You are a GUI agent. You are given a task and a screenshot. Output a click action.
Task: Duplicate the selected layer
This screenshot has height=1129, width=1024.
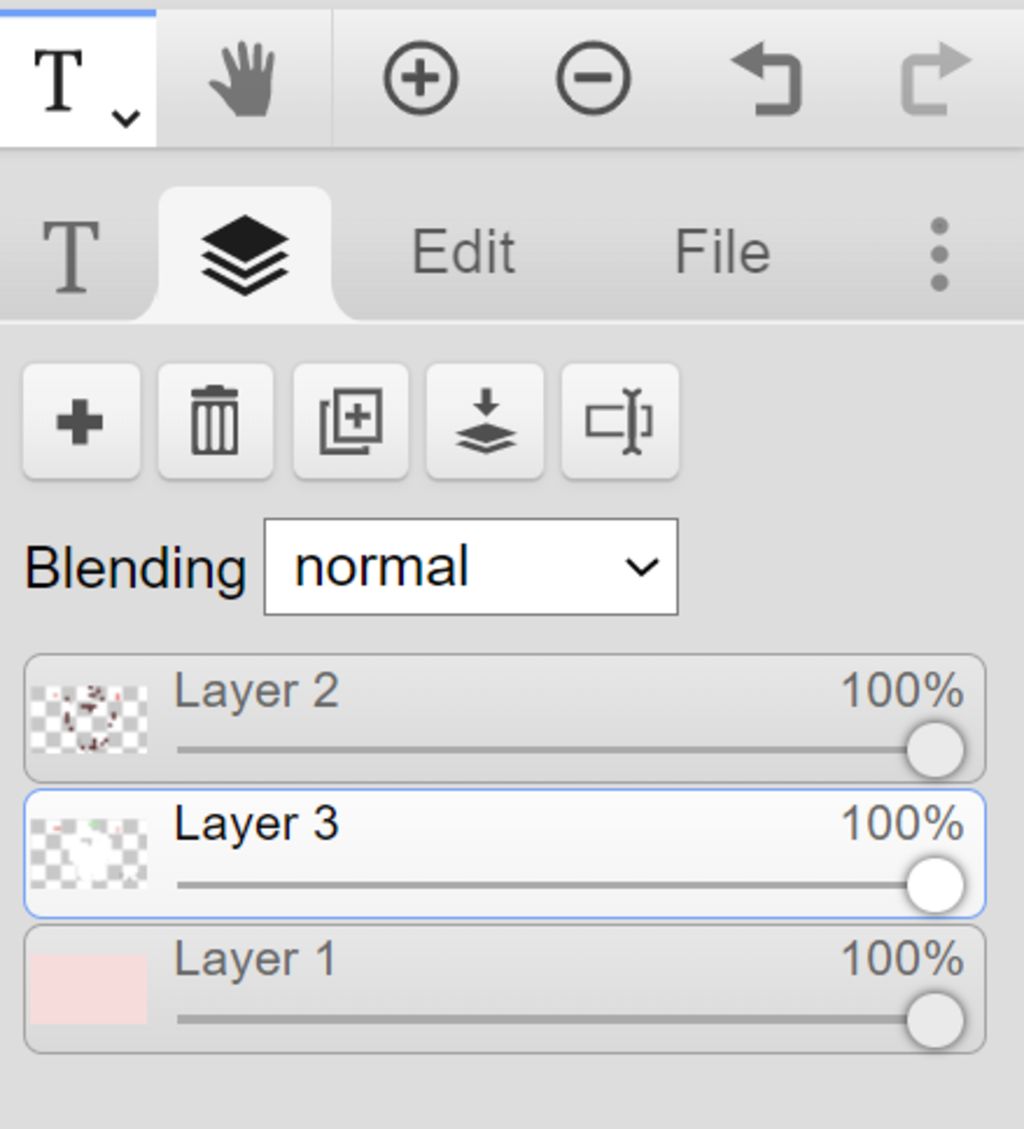pos(351,421)
